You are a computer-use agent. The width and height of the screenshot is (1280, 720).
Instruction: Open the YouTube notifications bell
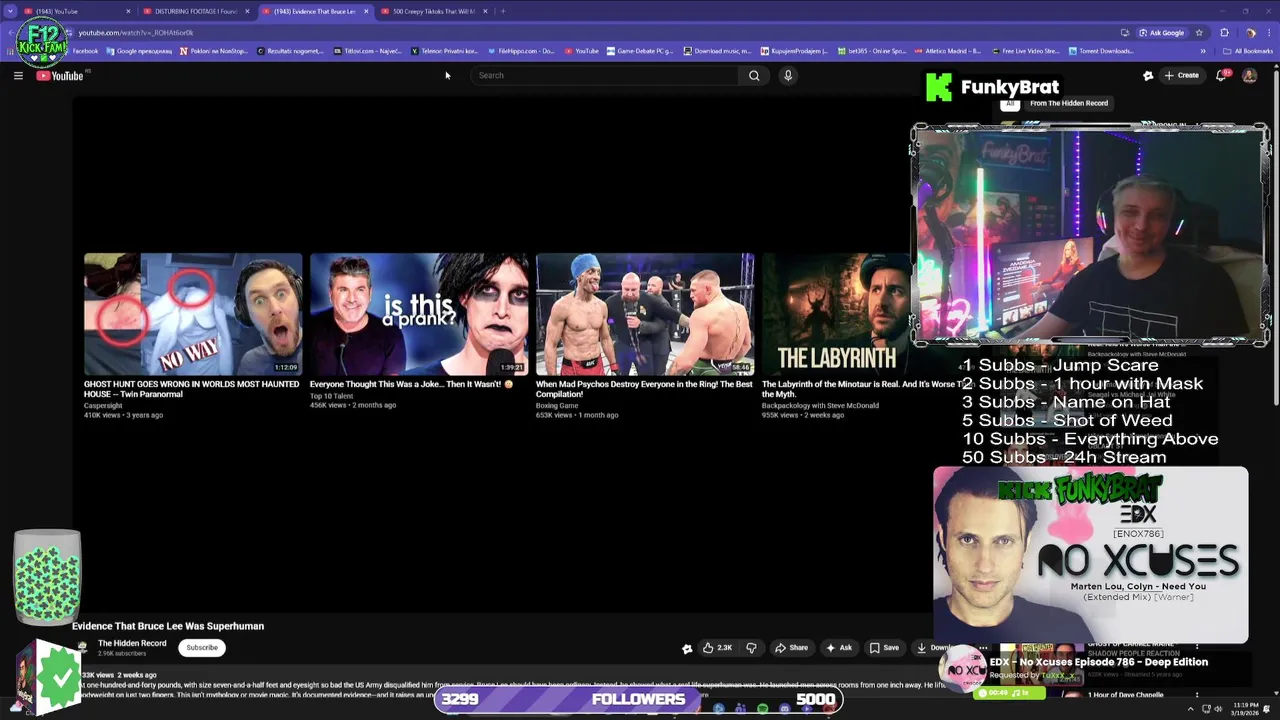[1221, 75]
